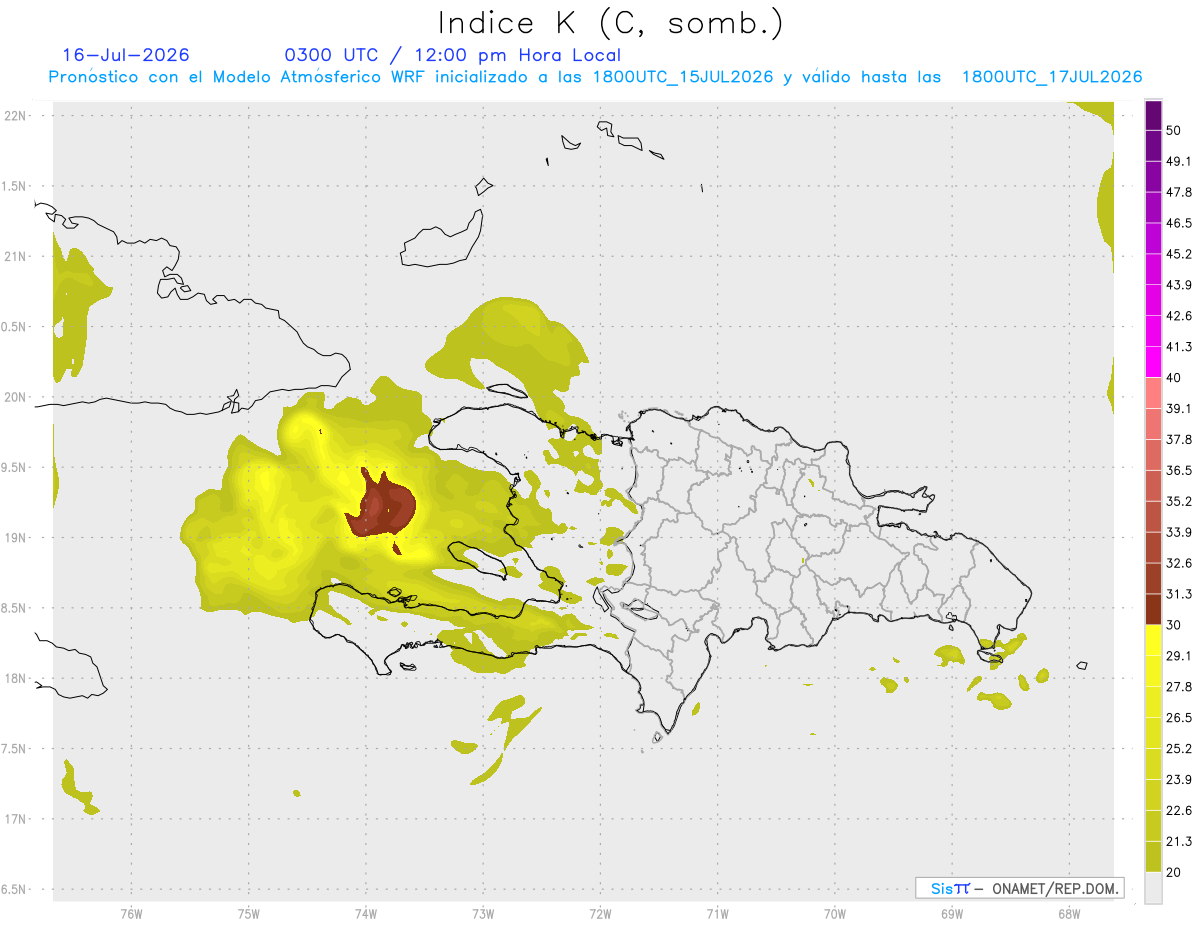
Task: Click the dark brown K-index maximum on the map
Action: [x=382, y=508]
